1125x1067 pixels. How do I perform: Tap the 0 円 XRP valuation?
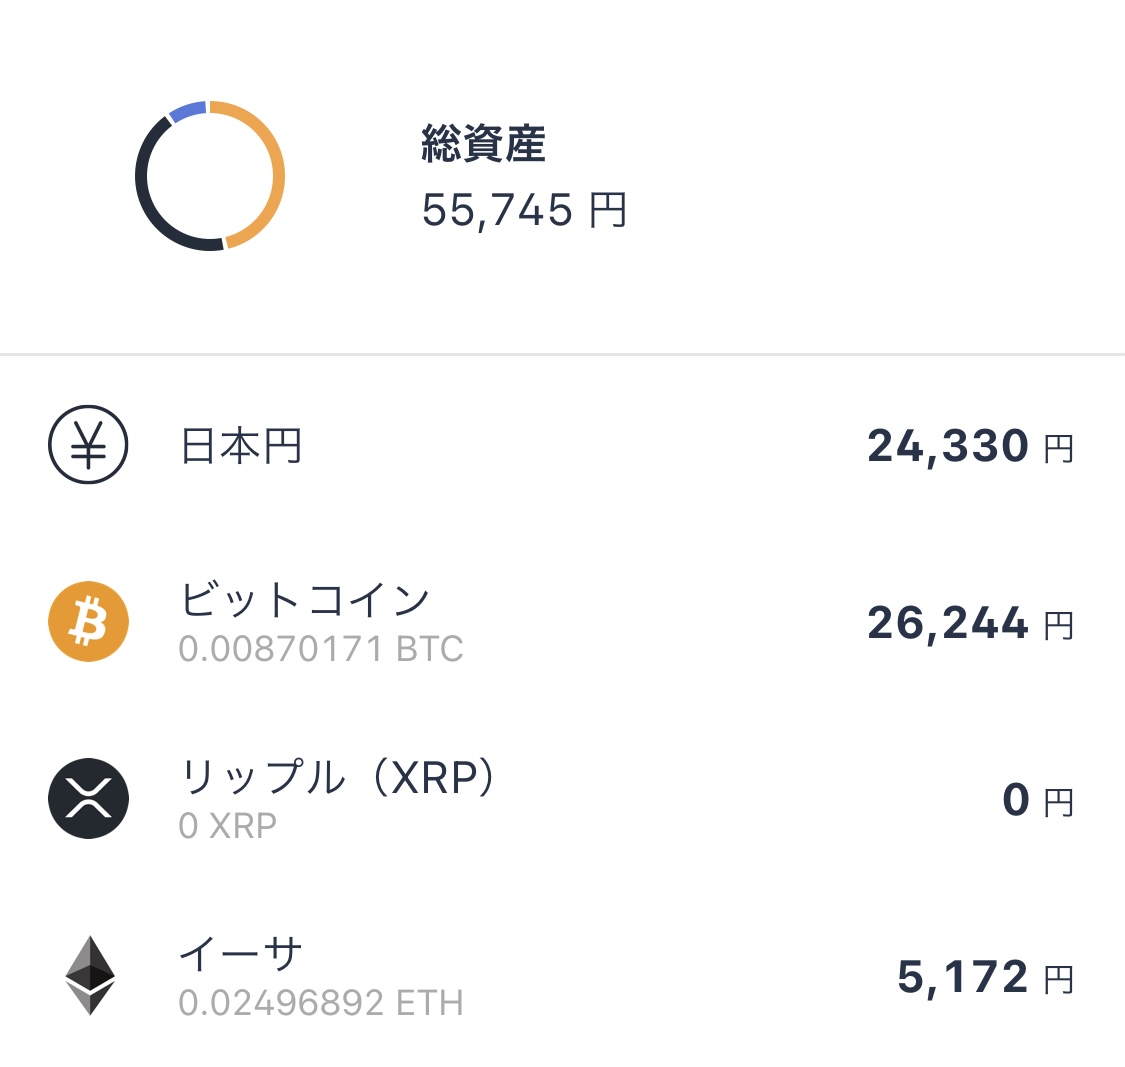tap(1037, 800)
